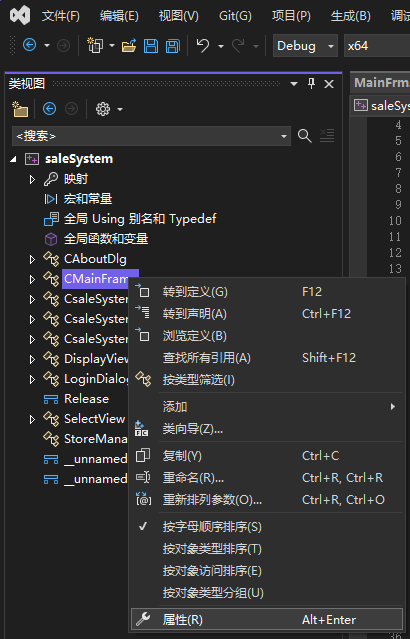Expand the DisplayView class node
The width and height of the screenshot is (410, 639).
point(32,359)
